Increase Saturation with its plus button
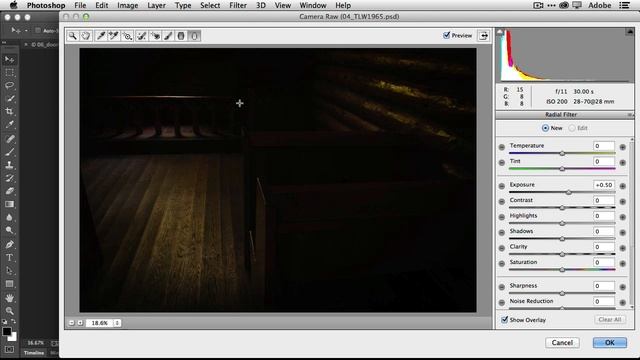 [622, 264]
